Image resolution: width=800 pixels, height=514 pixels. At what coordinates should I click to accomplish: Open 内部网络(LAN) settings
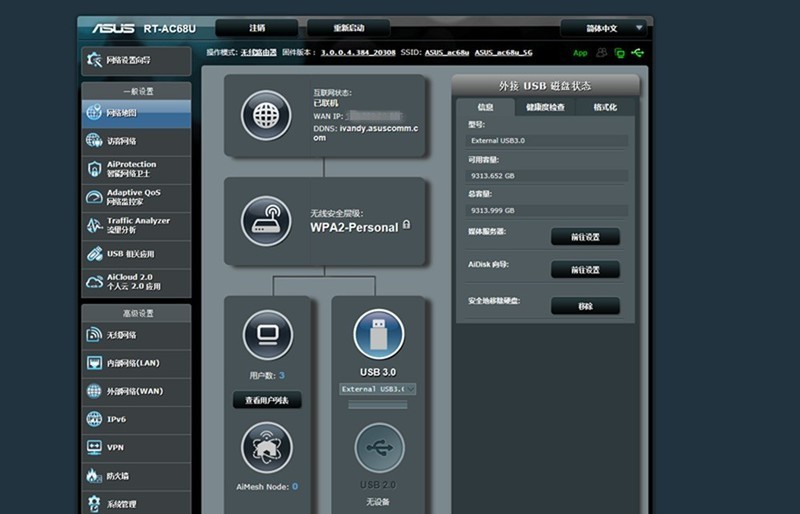pyautogui.click(x=136, y=363)
